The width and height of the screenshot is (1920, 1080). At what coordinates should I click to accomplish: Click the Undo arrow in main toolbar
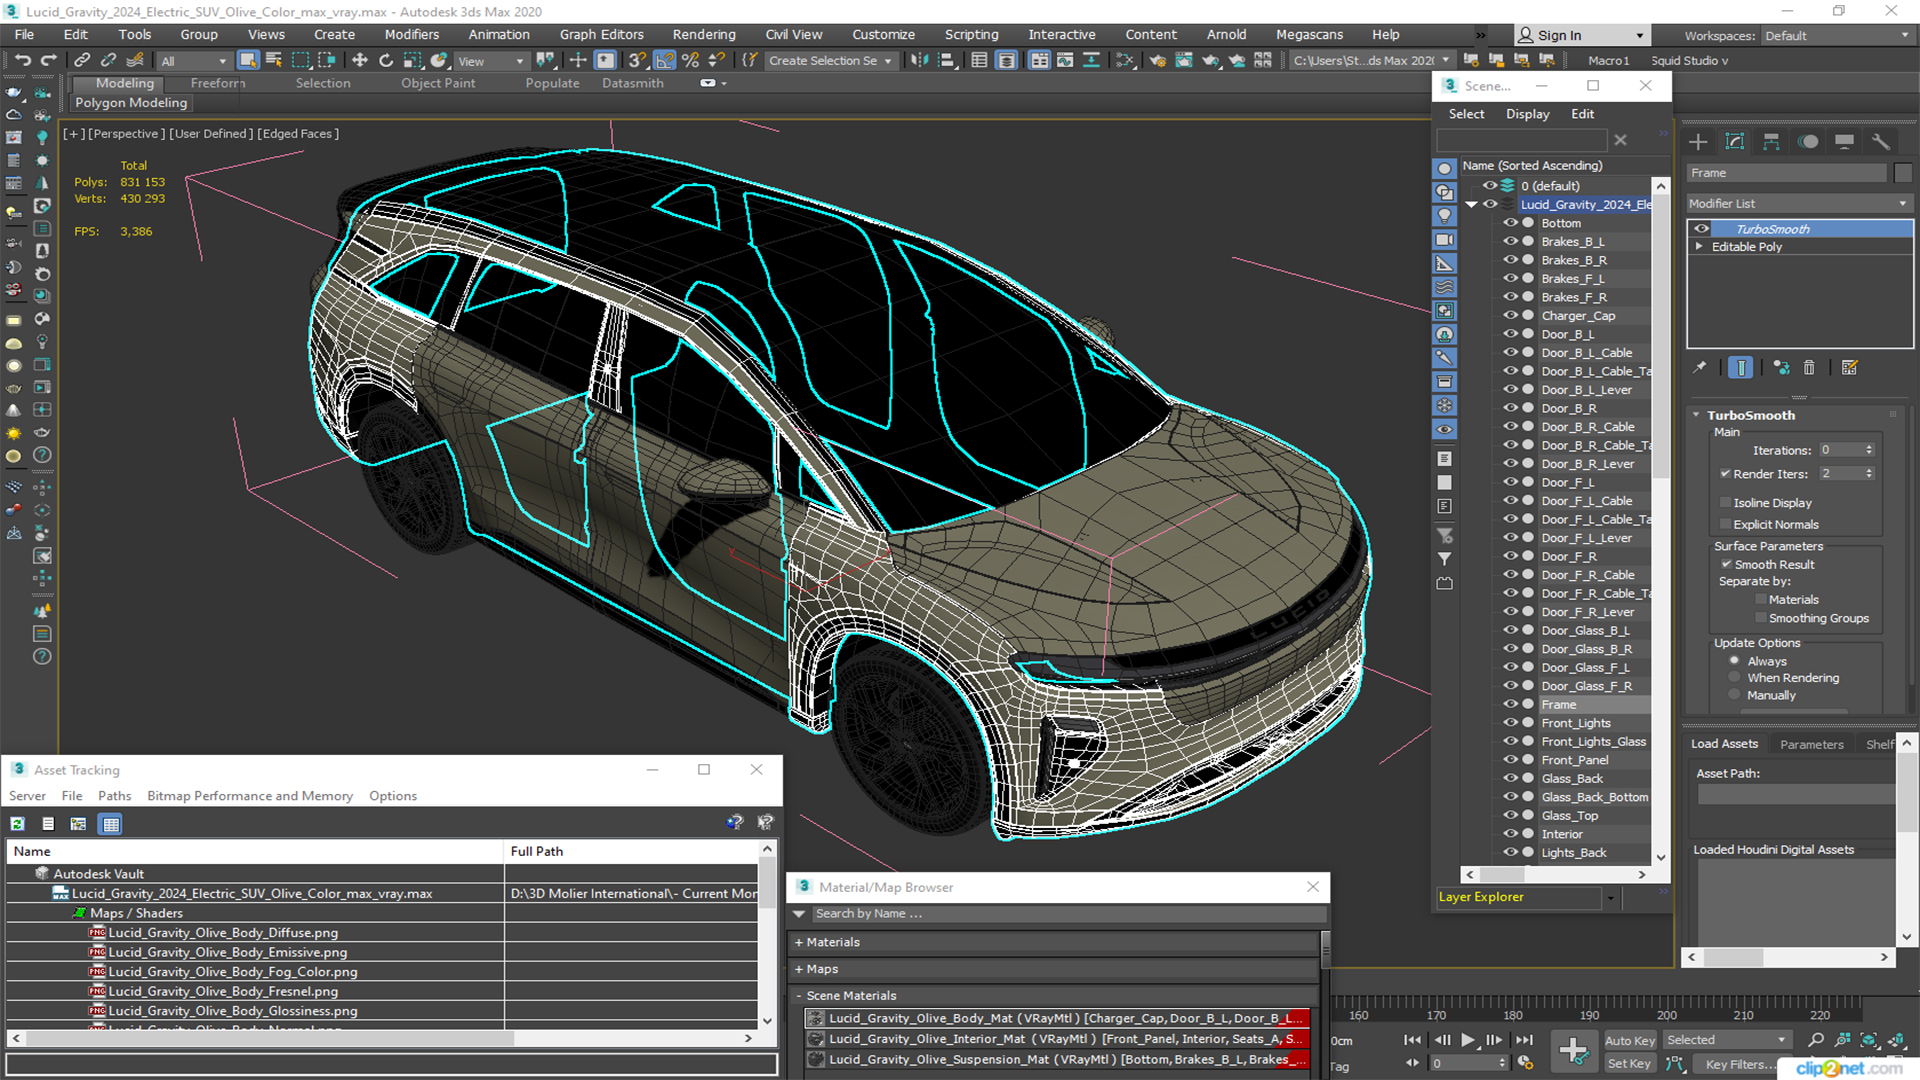click(x=22, y=61)
